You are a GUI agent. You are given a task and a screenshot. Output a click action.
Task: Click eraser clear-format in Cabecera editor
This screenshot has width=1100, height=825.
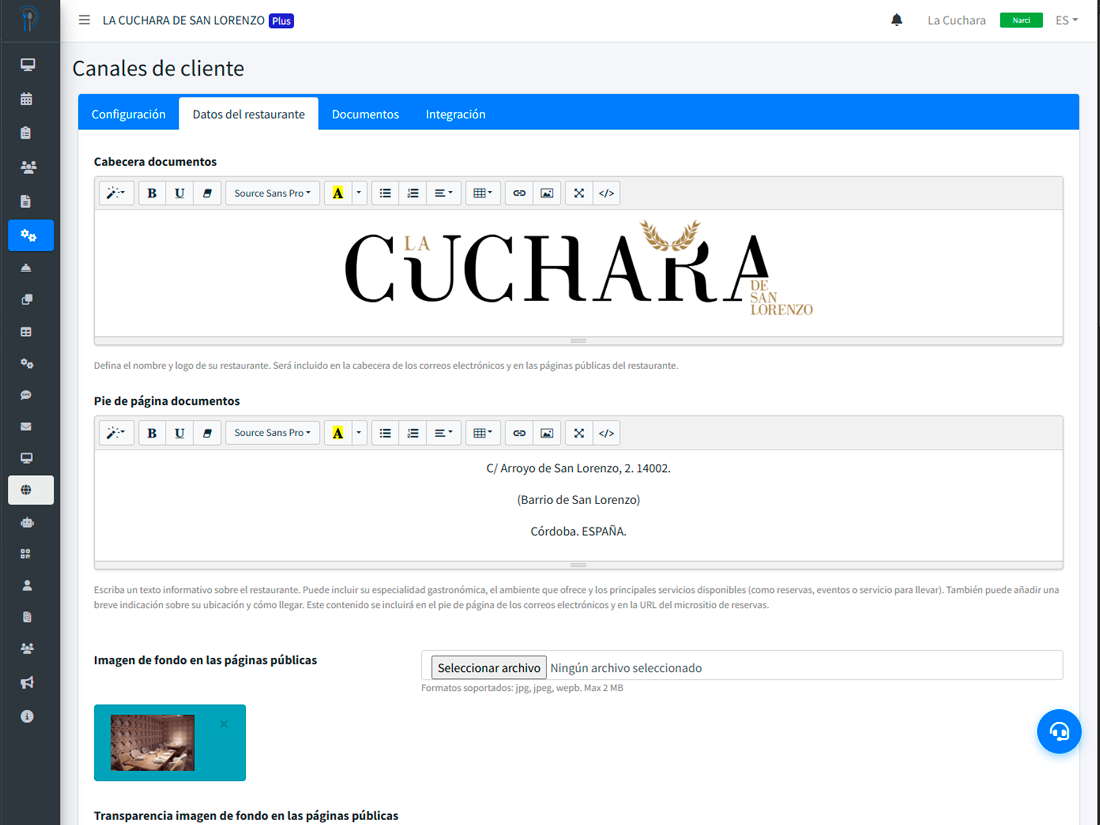[207, 193]
